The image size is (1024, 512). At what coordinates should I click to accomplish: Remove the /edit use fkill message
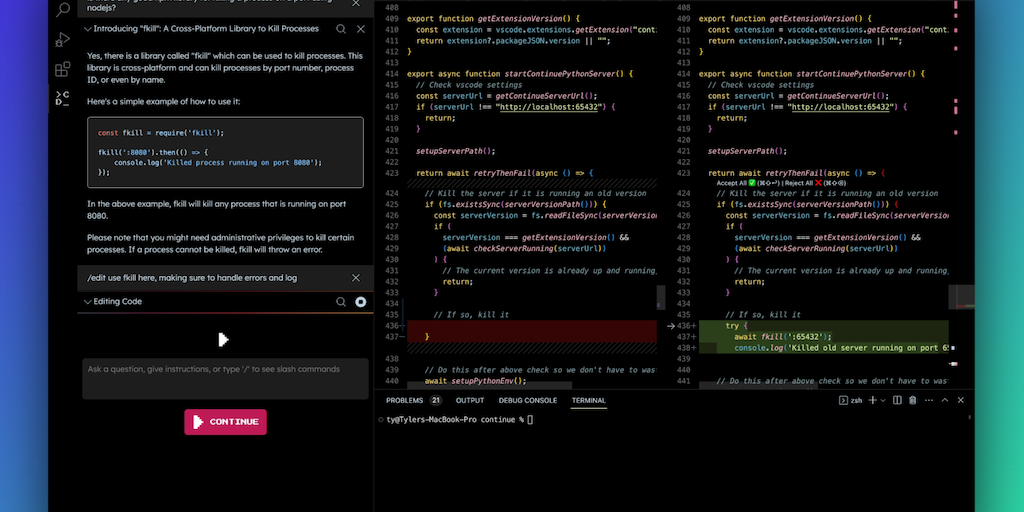tap(356, 278)
